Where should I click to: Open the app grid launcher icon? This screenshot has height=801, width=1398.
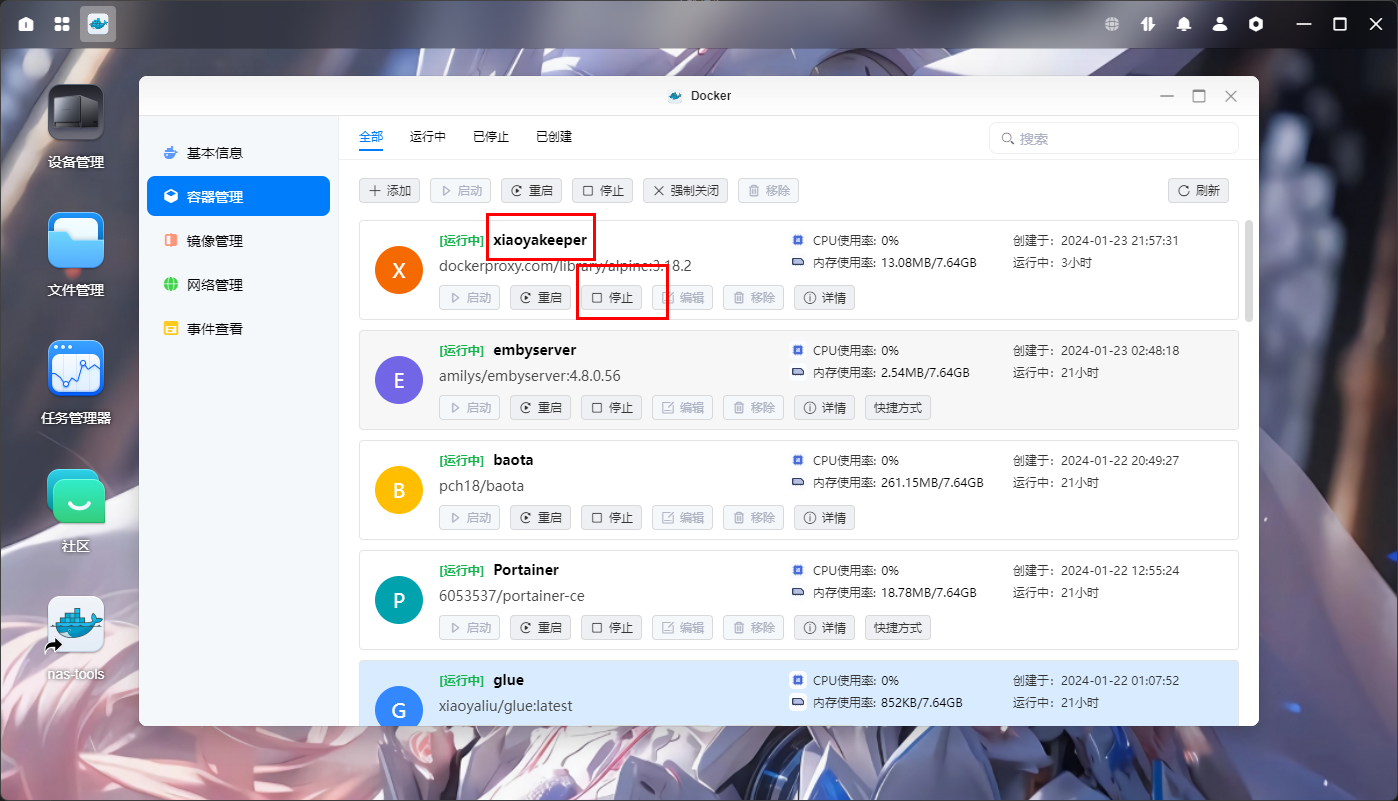click(62, 24)
